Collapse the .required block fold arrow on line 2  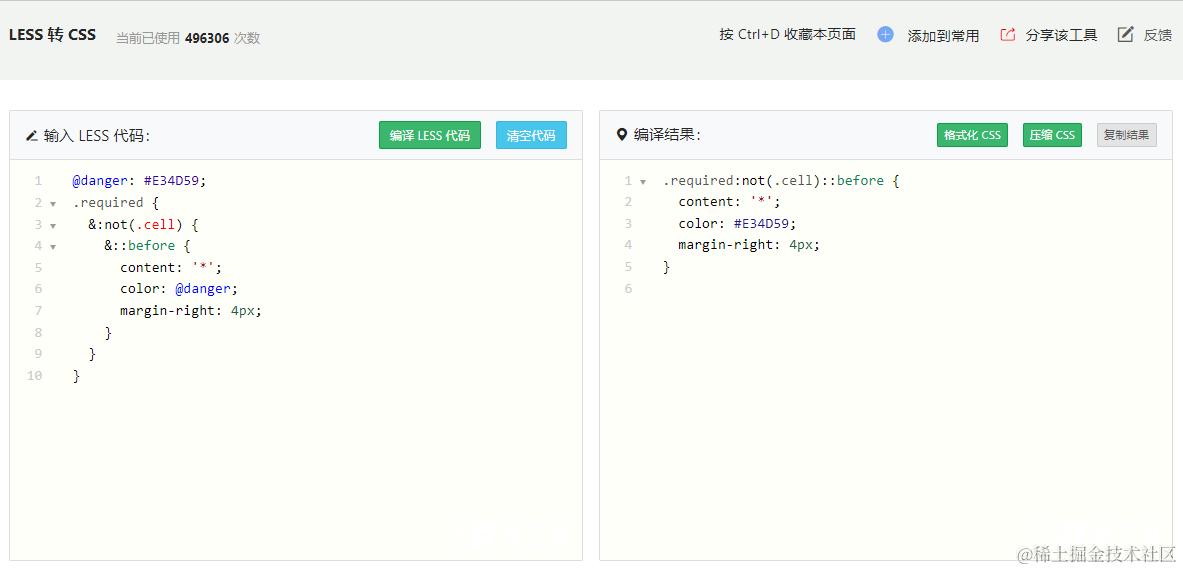53,204
